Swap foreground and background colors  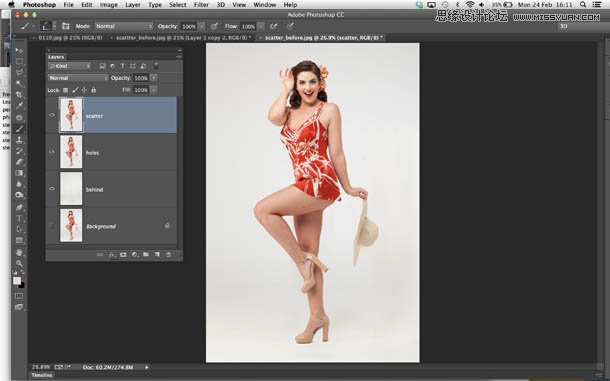tap(22, 272)
